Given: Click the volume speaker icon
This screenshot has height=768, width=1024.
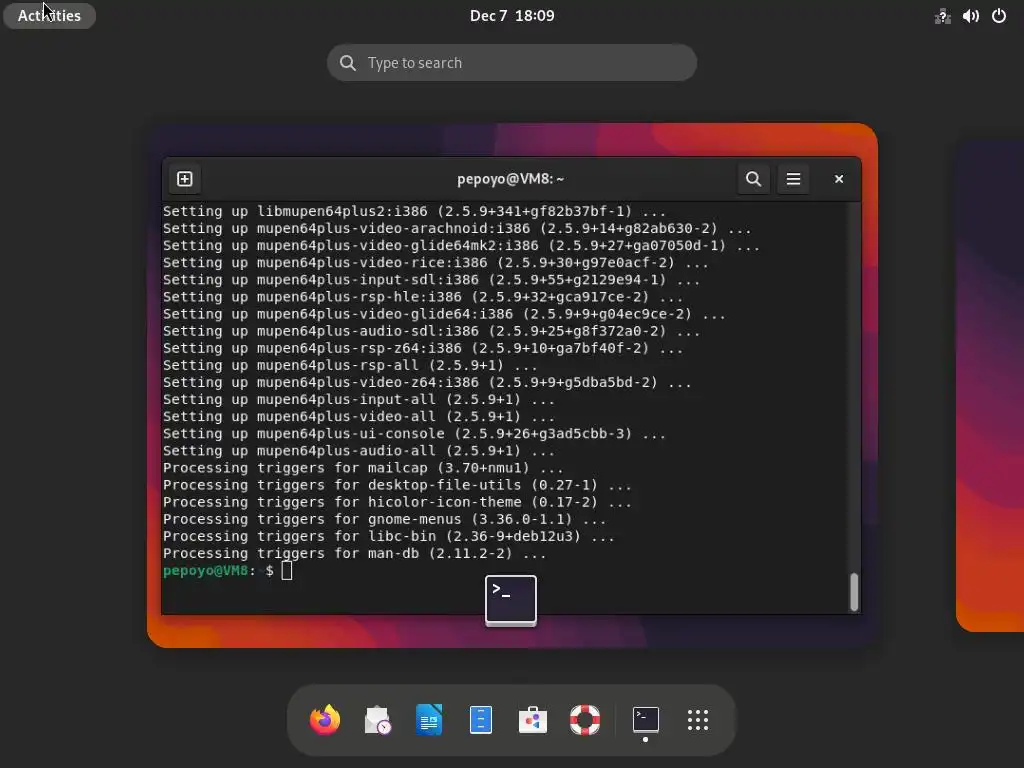Looking at the screenshot, I should pos(970,16).
